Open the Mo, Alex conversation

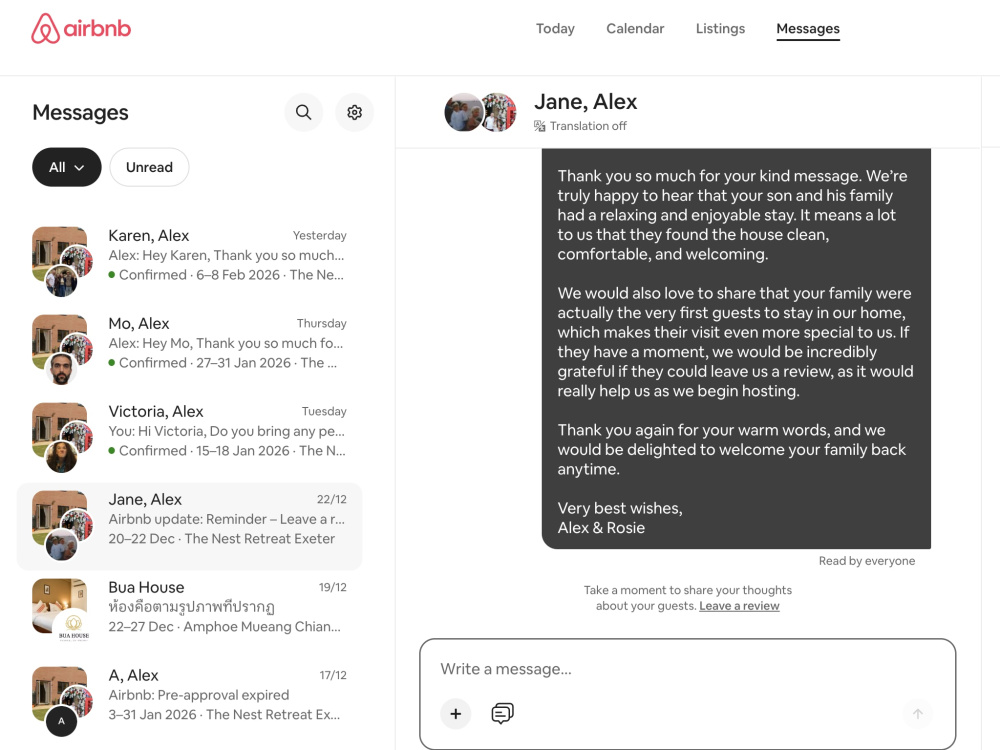point(189,350)
